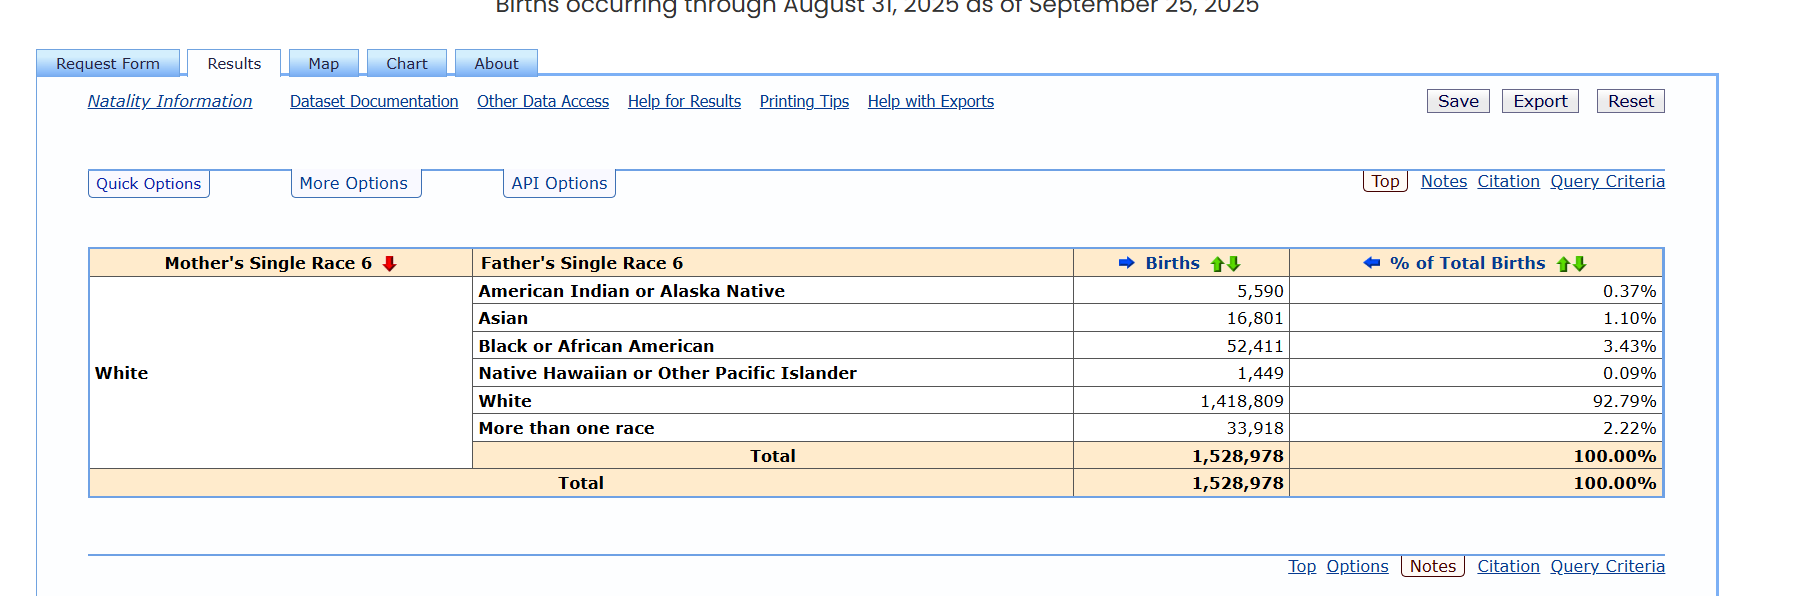This screenshot has height=596, width=1799.
Task: Open the Map tab
Action: [323, 64]
